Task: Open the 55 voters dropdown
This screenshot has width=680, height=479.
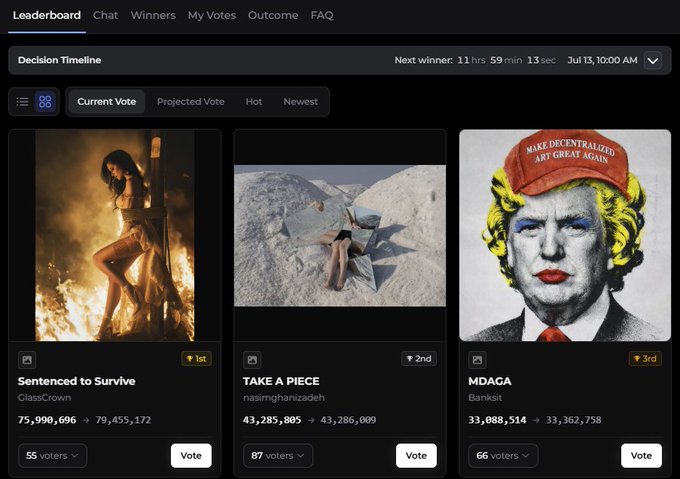Action: pos(52,456)
